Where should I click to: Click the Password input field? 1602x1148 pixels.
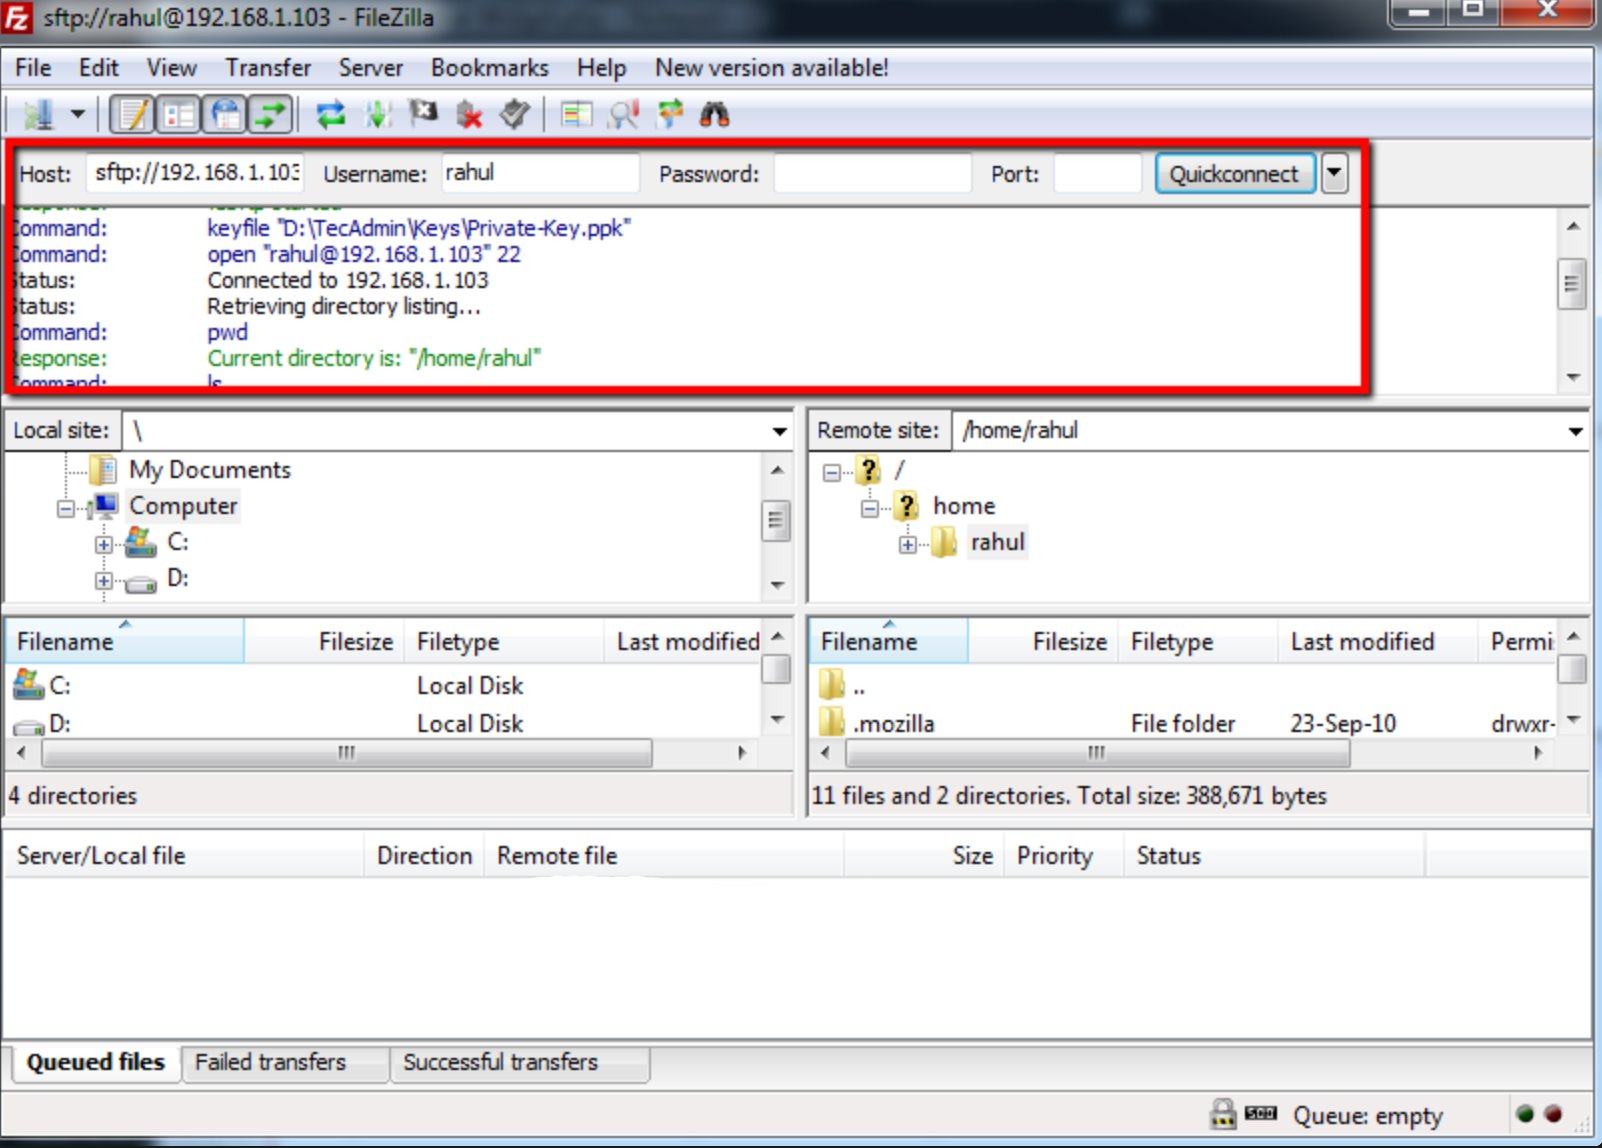(872, 174)
